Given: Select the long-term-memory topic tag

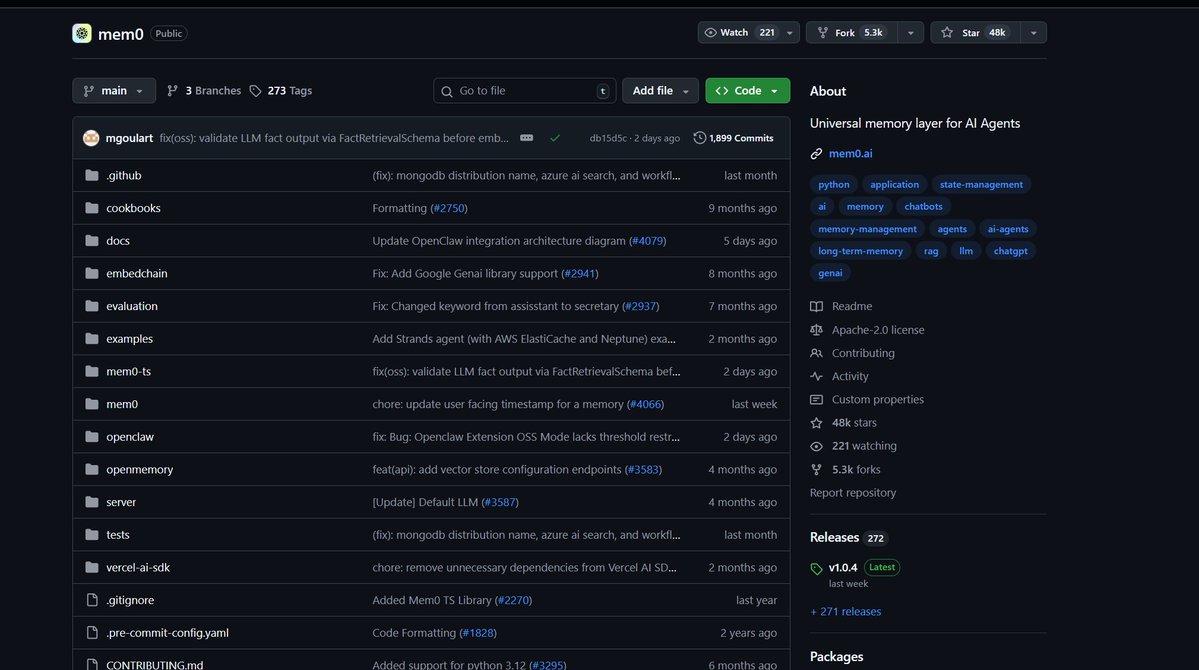Looking at the screenshot, I should pos(860,251).
